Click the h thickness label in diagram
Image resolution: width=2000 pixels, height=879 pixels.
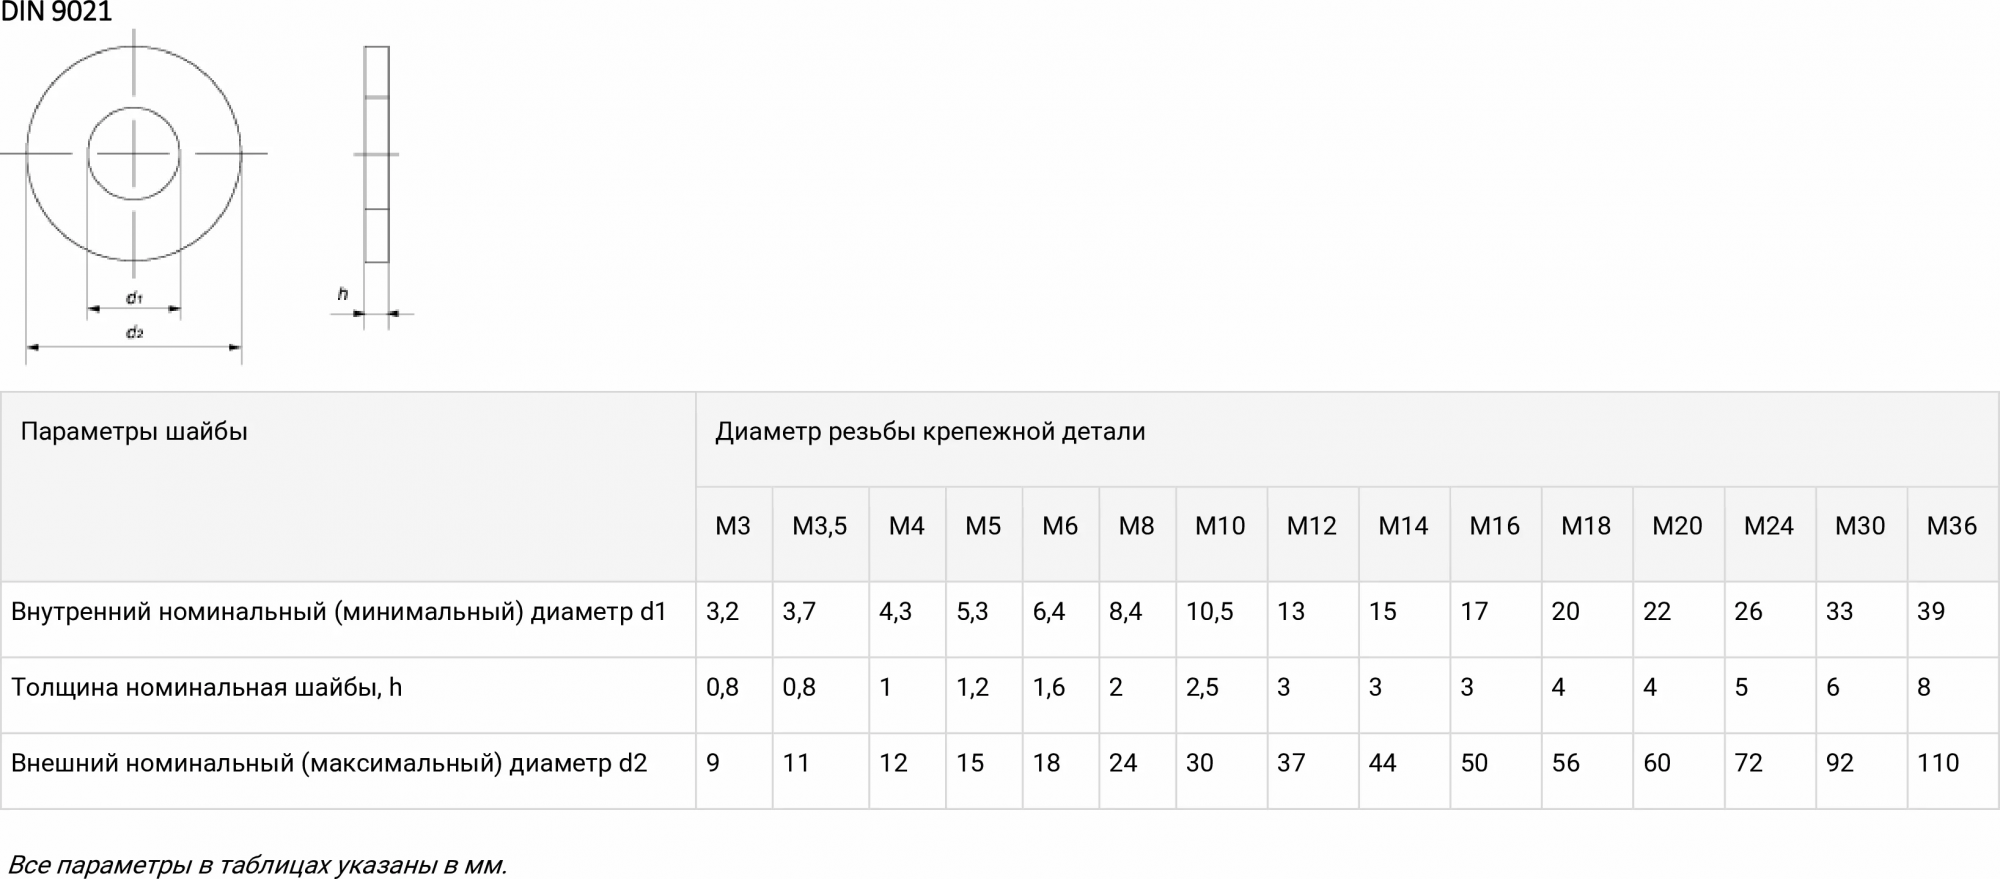tap(343, 294)
